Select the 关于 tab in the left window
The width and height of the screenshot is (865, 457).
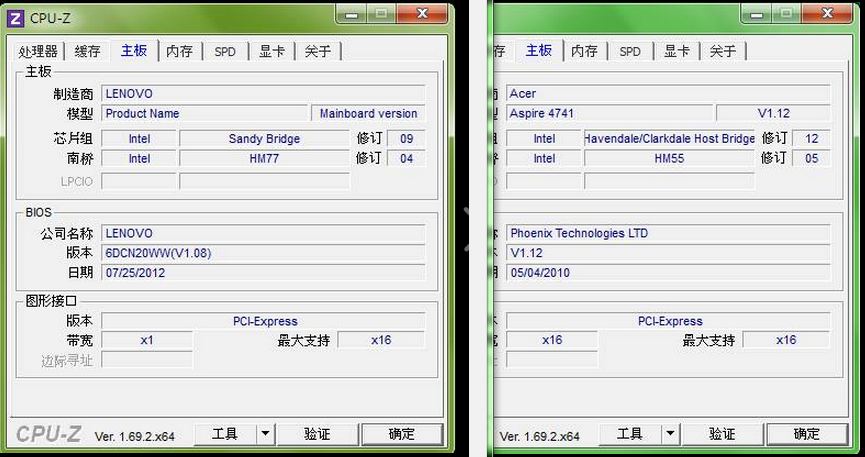(x=318, y=51)
